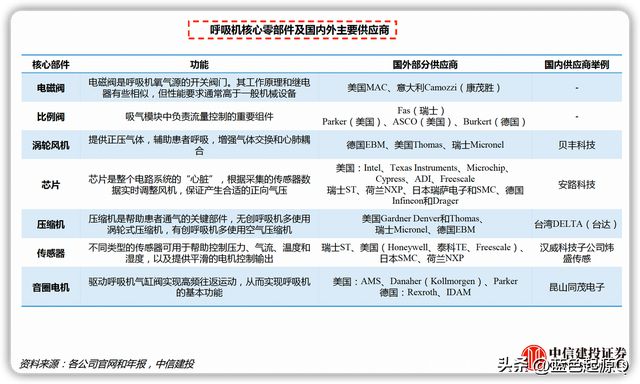Click the Intel, Texas Instruments supplier cell
Image resolution: width=640 pixels, height=384 pixels.
pyautogui.click(x=425, y=184)
